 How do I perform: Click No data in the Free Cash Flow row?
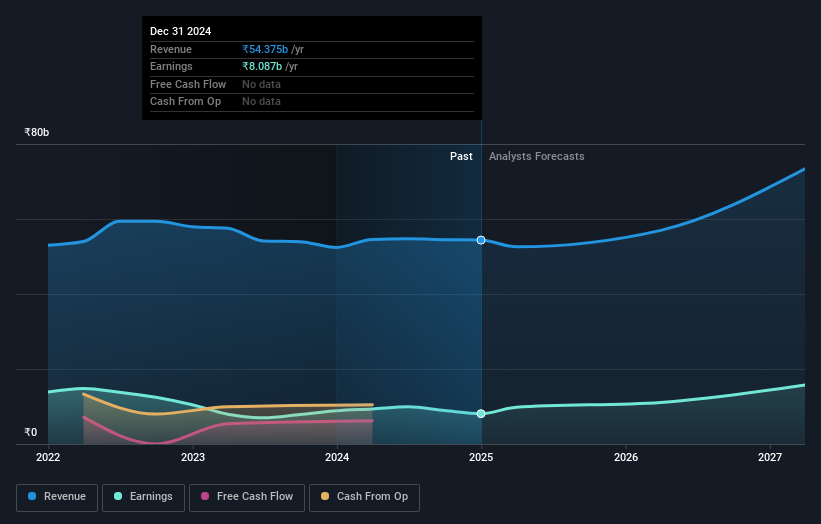tap(261, 84)
